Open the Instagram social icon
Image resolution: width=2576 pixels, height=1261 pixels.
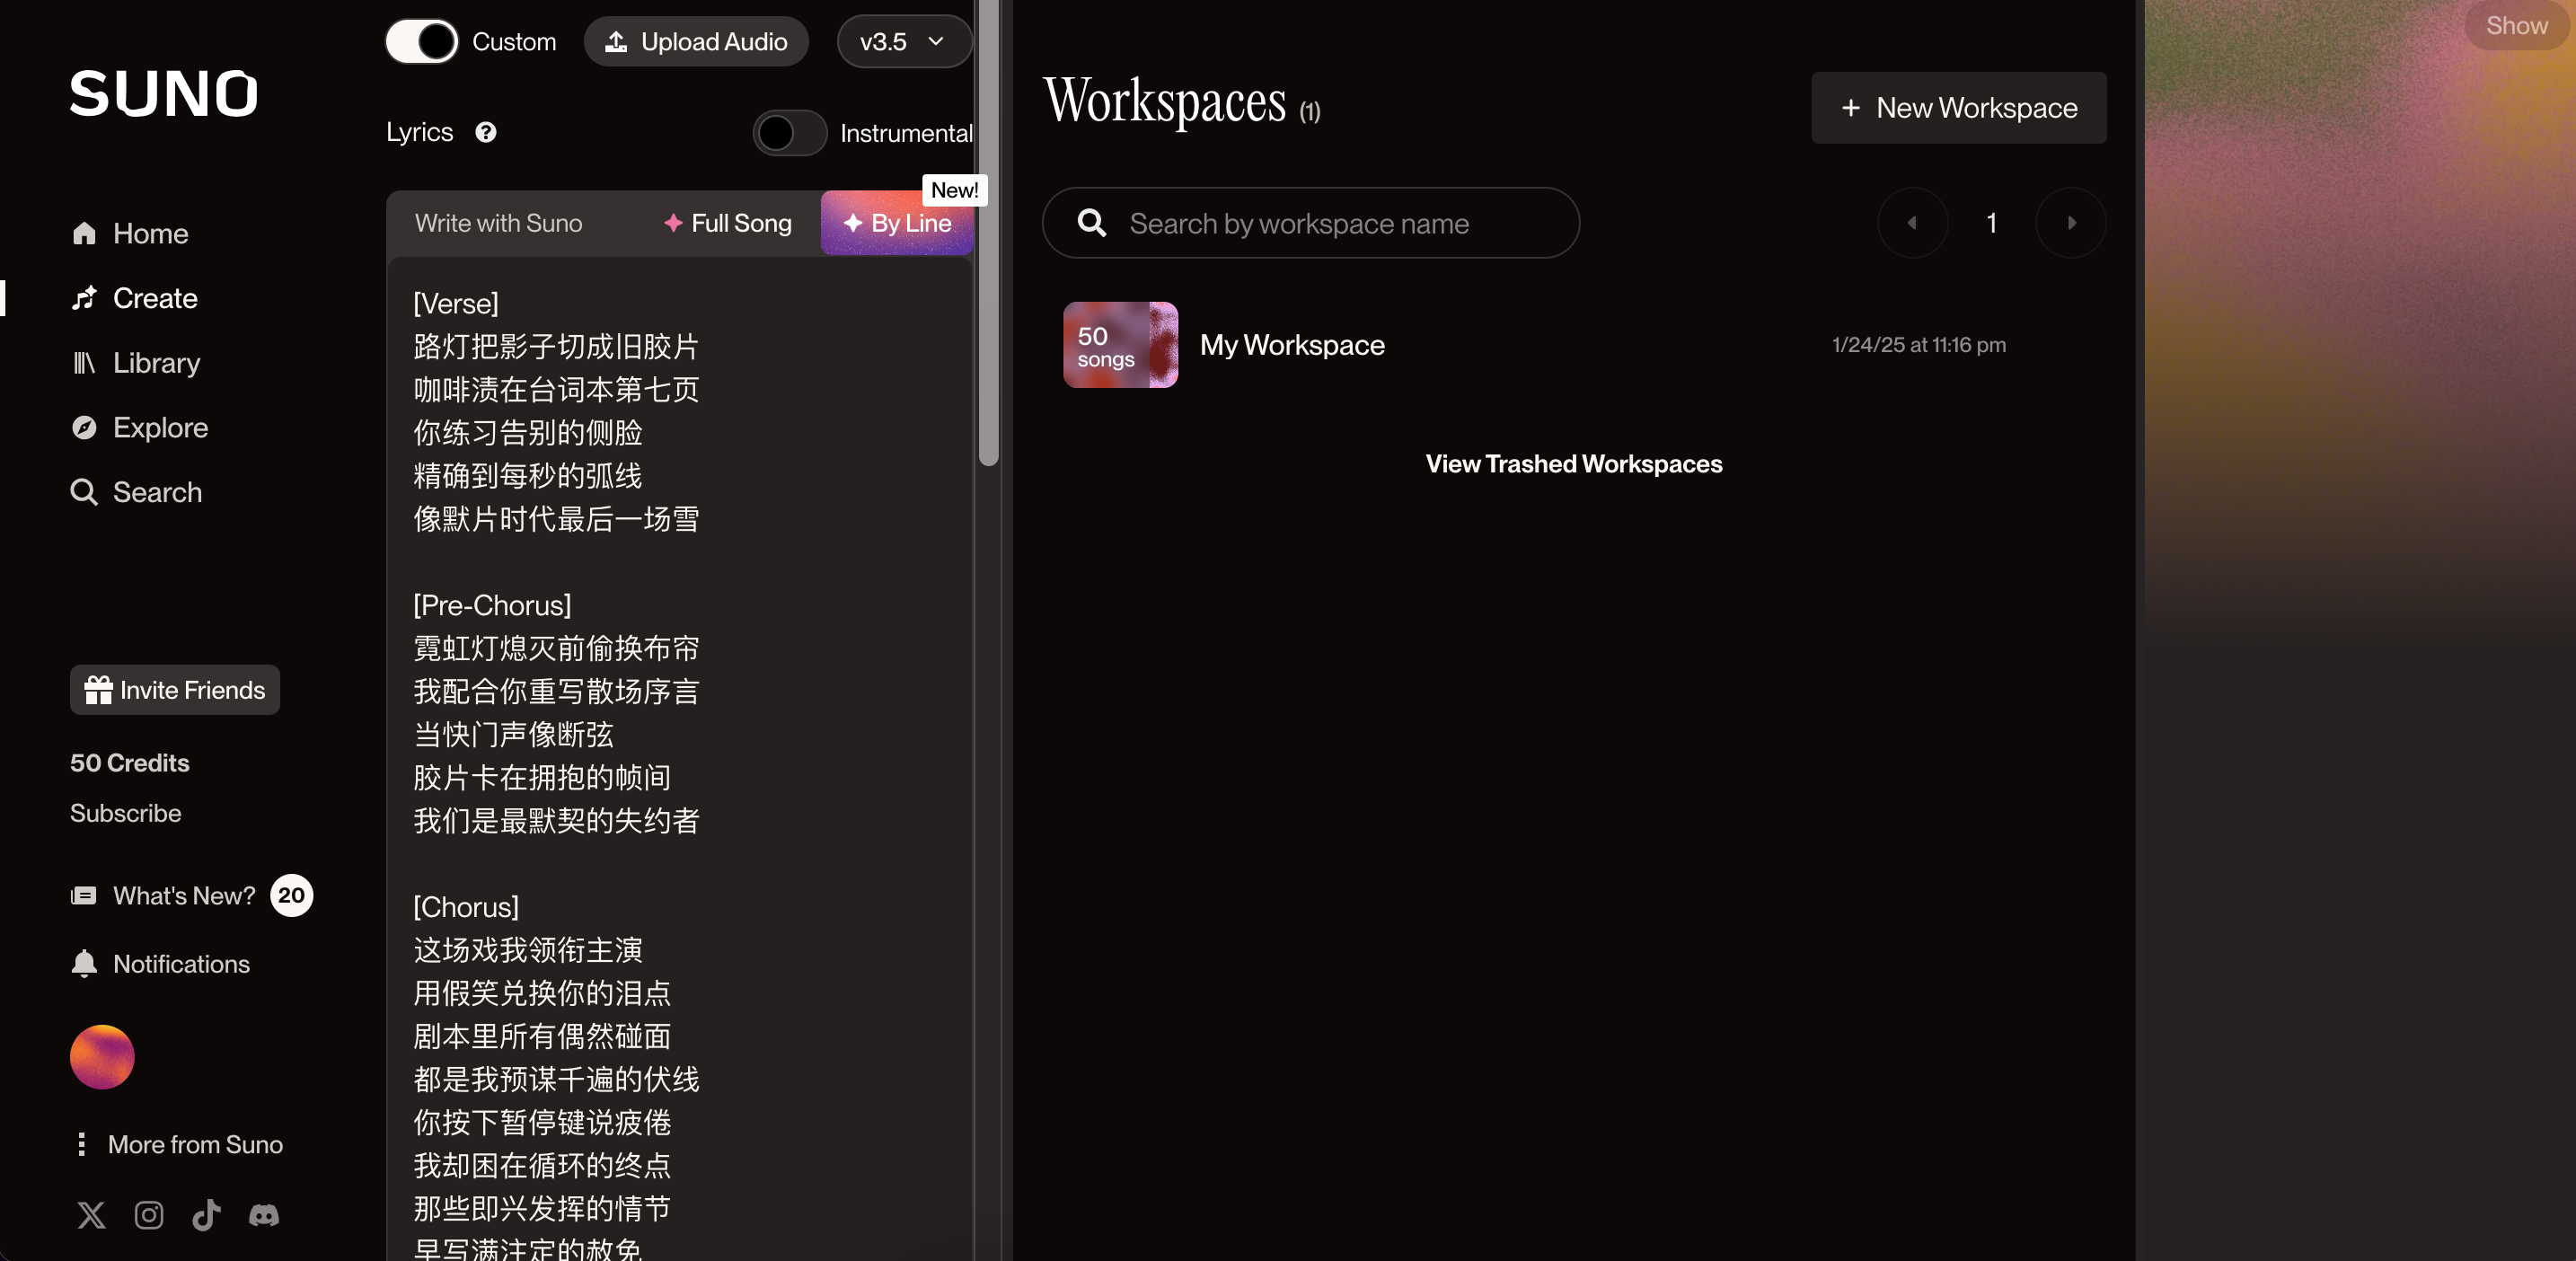coord(149,1215)
